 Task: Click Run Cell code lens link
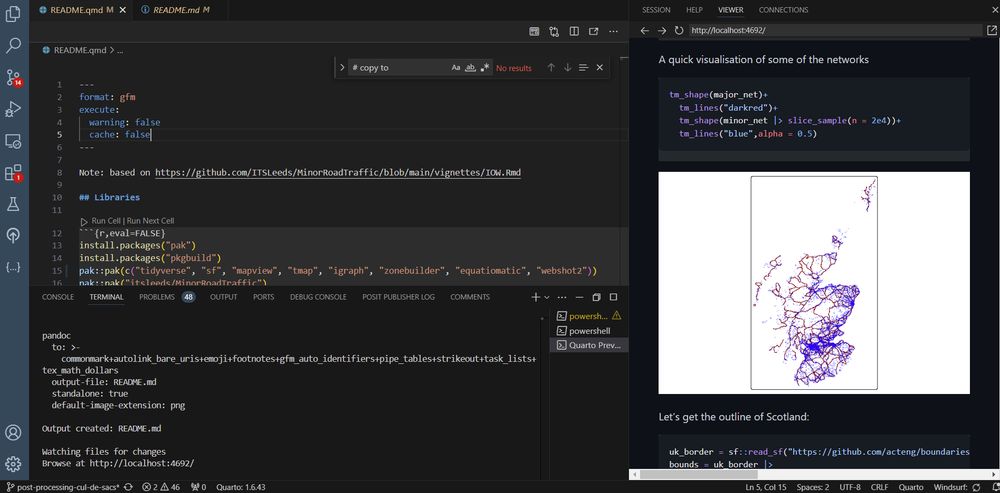point(106,221)
